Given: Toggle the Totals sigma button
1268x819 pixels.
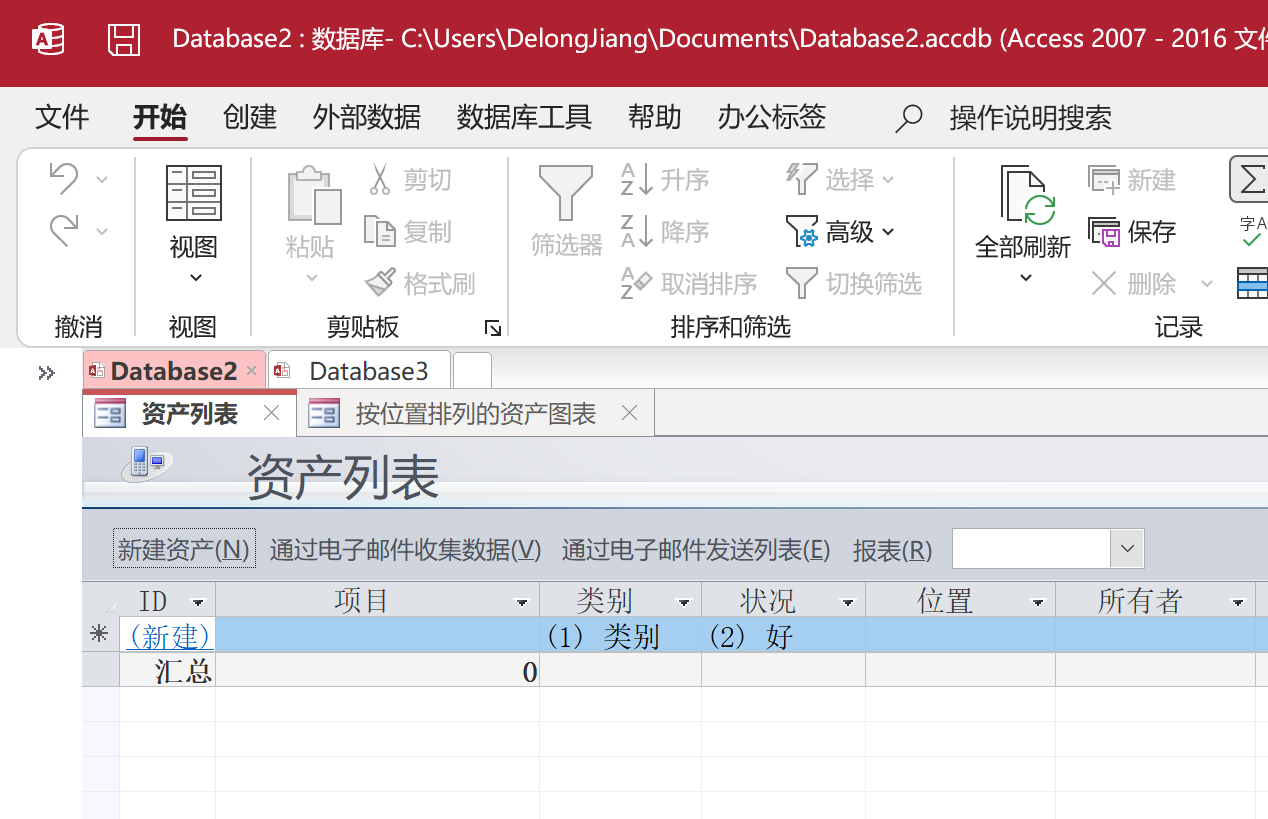Looking at the screenshot, I should pyautogui.click(x=1249, y=180).
